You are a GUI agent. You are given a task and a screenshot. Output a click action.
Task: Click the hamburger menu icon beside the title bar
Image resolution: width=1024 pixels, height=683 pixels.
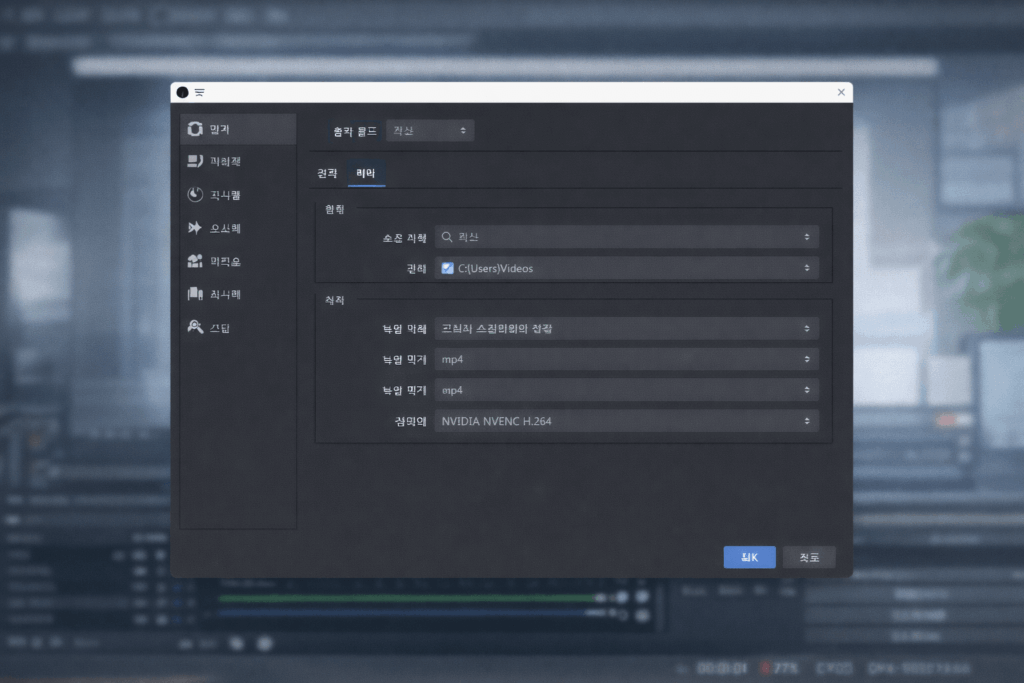click(x=200, y=92)
